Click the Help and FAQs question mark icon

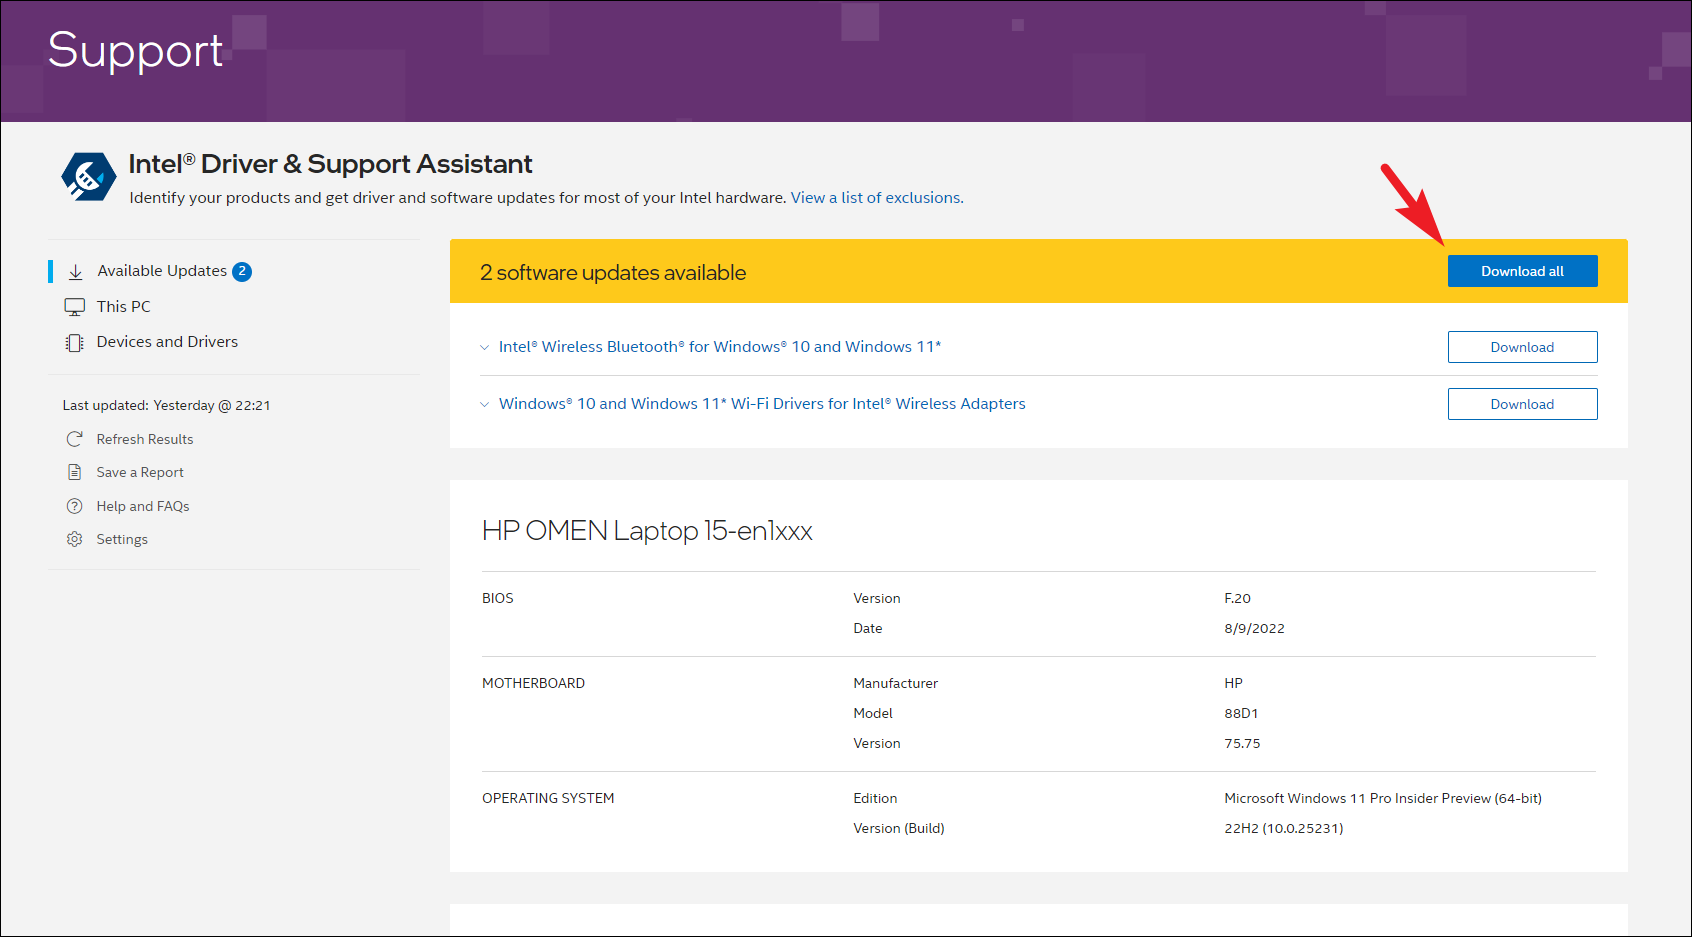click(74, 506)
